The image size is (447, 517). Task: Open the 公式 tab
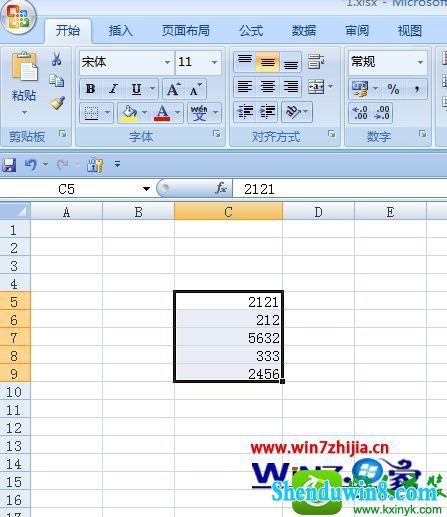tap(251, 31)
